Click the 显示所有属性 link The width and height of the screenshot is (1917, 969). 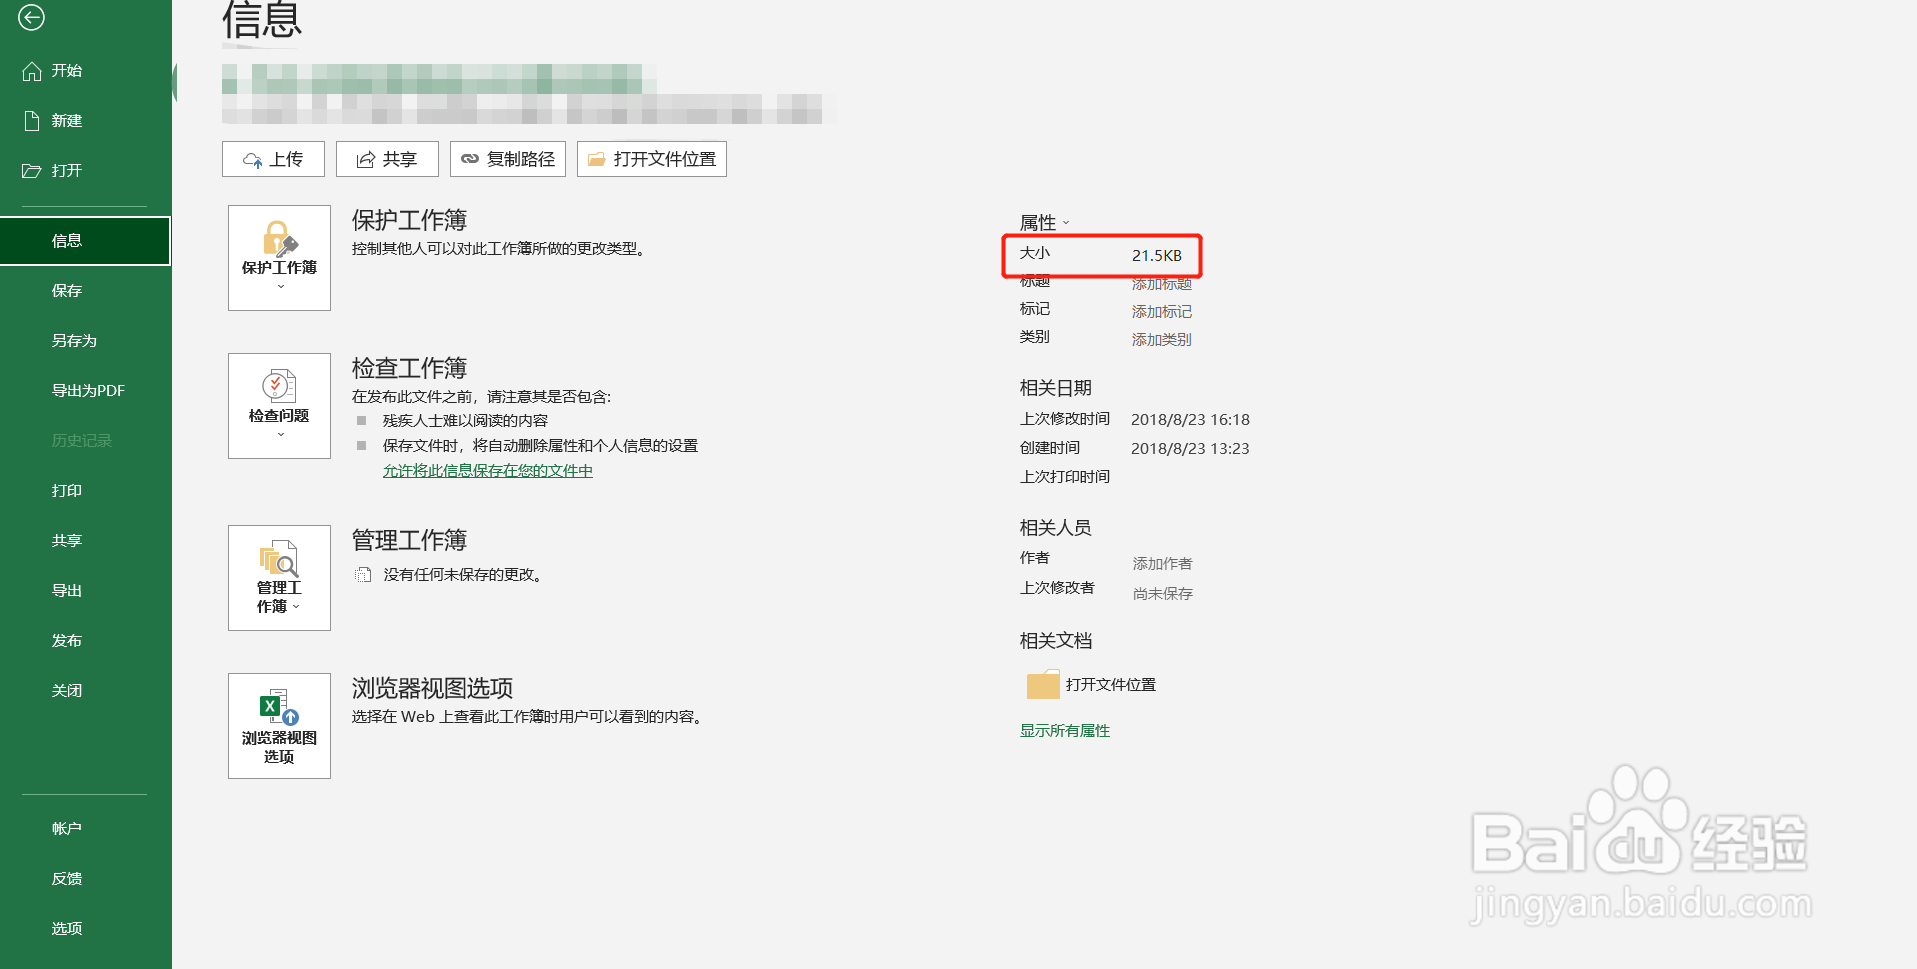coord(1064,730)
